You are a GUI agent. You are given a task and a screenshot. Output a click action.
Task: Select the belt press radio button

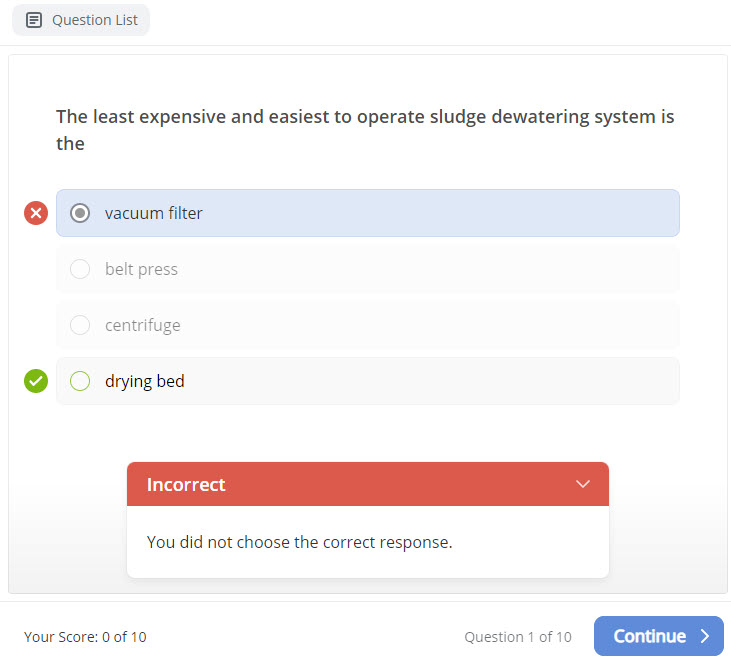coord(80,269)
